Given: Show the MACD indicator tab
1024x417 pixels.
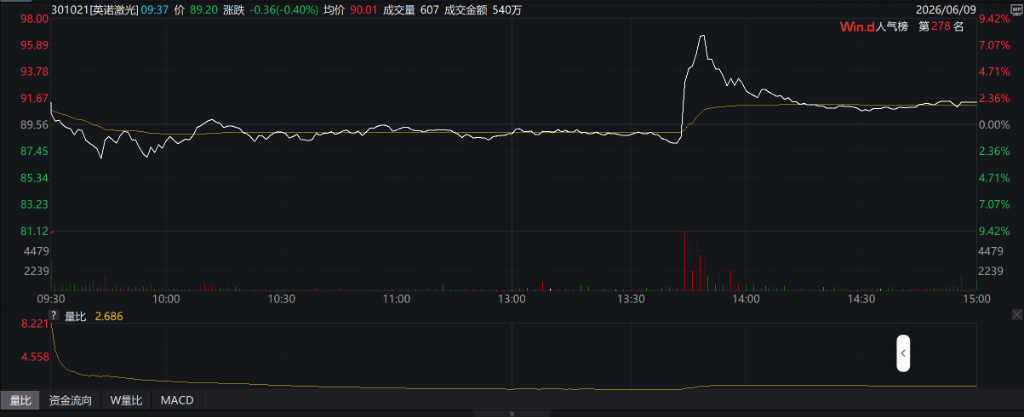Looking at the screenshot, I should click(177, 400).
